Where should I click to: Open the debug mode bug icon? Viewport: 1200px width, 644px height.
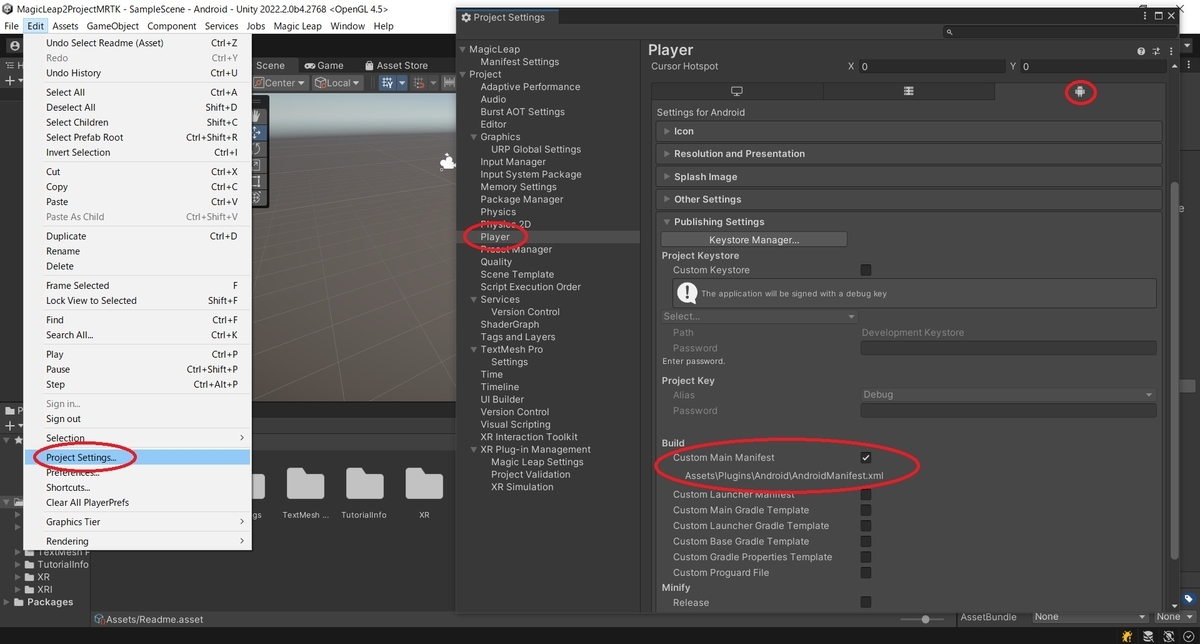tap(1127, 636)
